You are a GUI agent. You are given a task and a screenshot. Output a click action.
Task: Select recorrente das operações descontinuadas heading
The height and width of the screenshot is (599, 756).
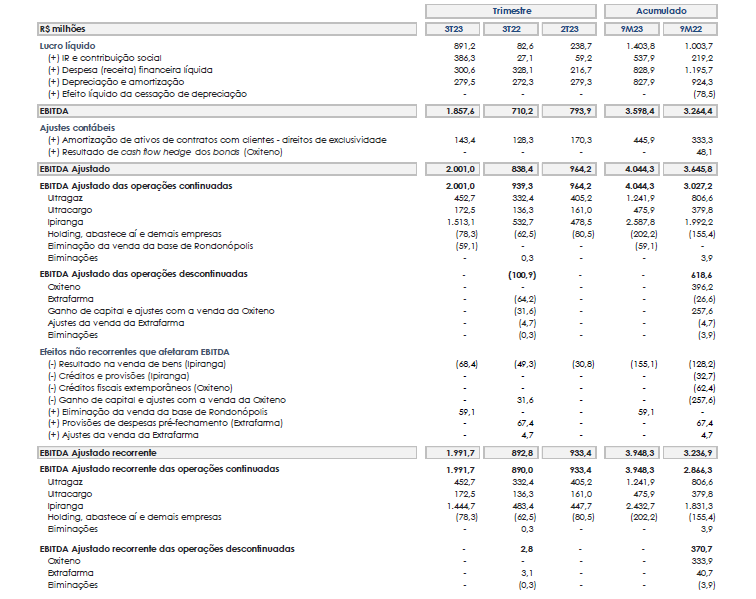pos(167,549)
